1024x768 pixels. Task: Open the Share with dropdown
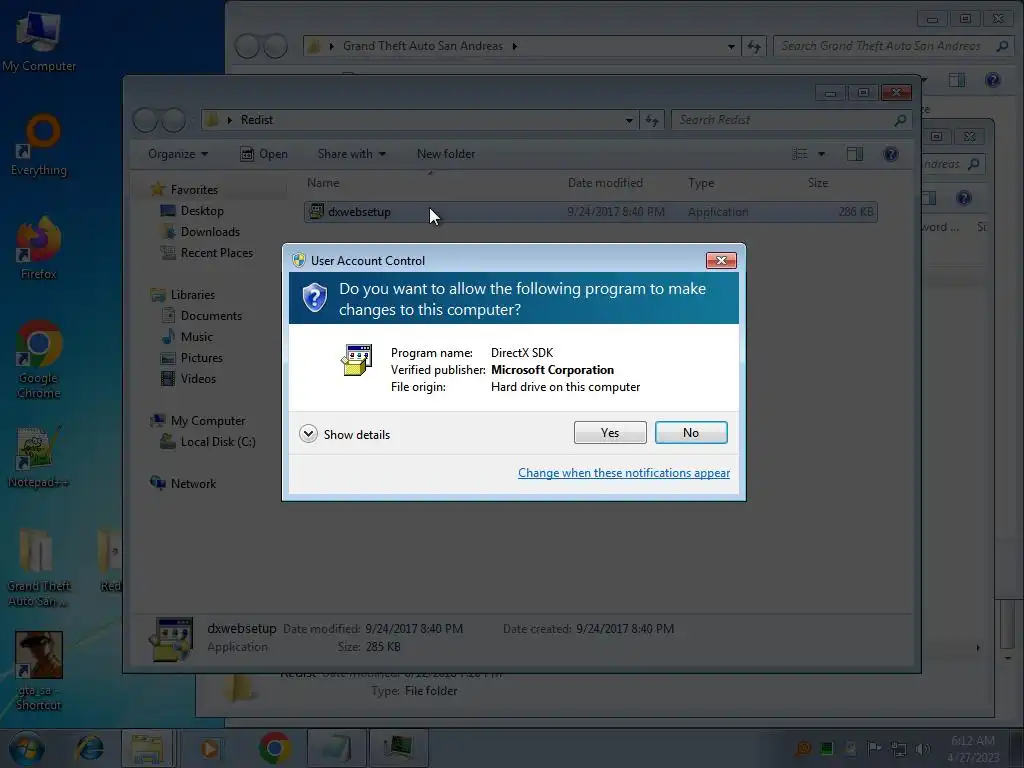(x=351, y=154)
